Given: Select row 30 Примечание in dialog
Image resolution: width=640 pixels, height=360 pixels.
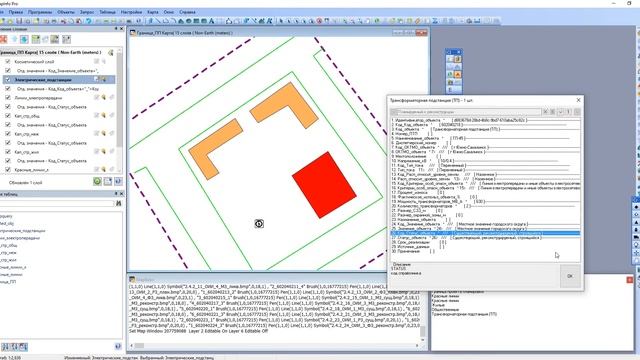Looking at the screenshot, I should pos(485,251).
